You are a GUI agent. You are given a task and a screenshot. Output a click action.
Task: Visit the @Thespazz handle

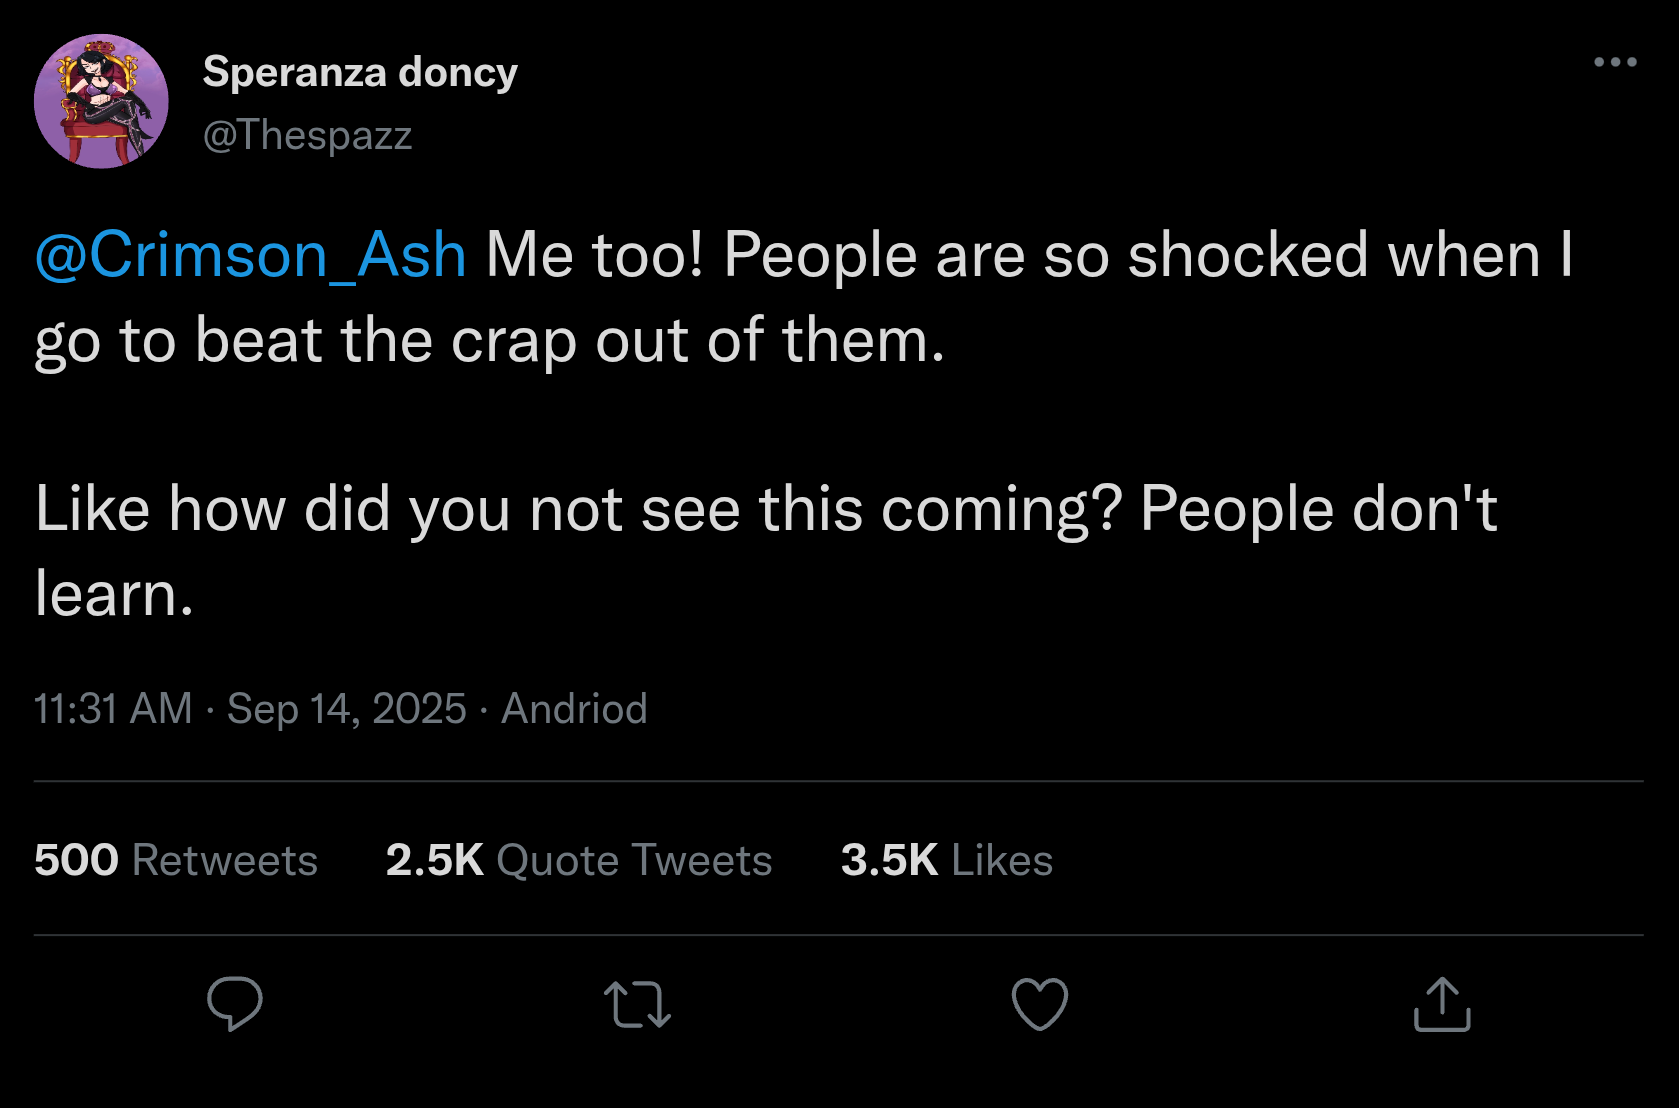[x=307, y=135]
